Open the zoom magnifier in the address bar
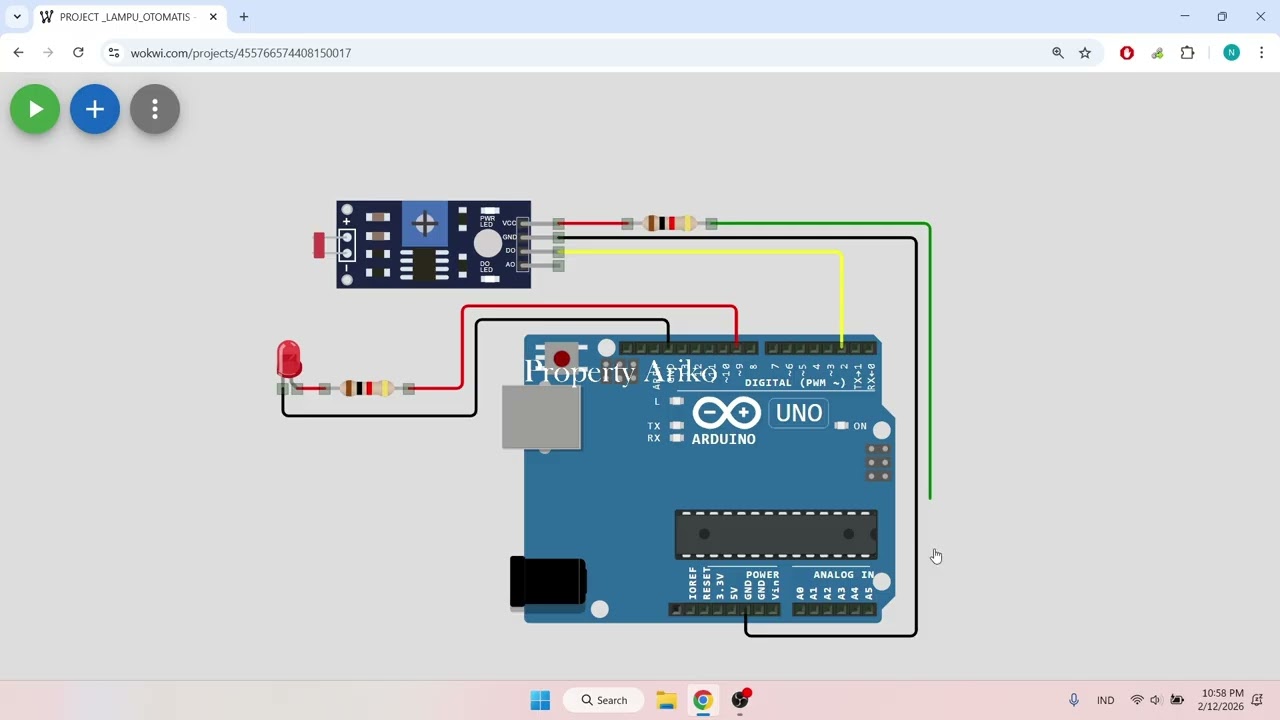This screenshot has height=720, width=1280. pos(1058,53)
